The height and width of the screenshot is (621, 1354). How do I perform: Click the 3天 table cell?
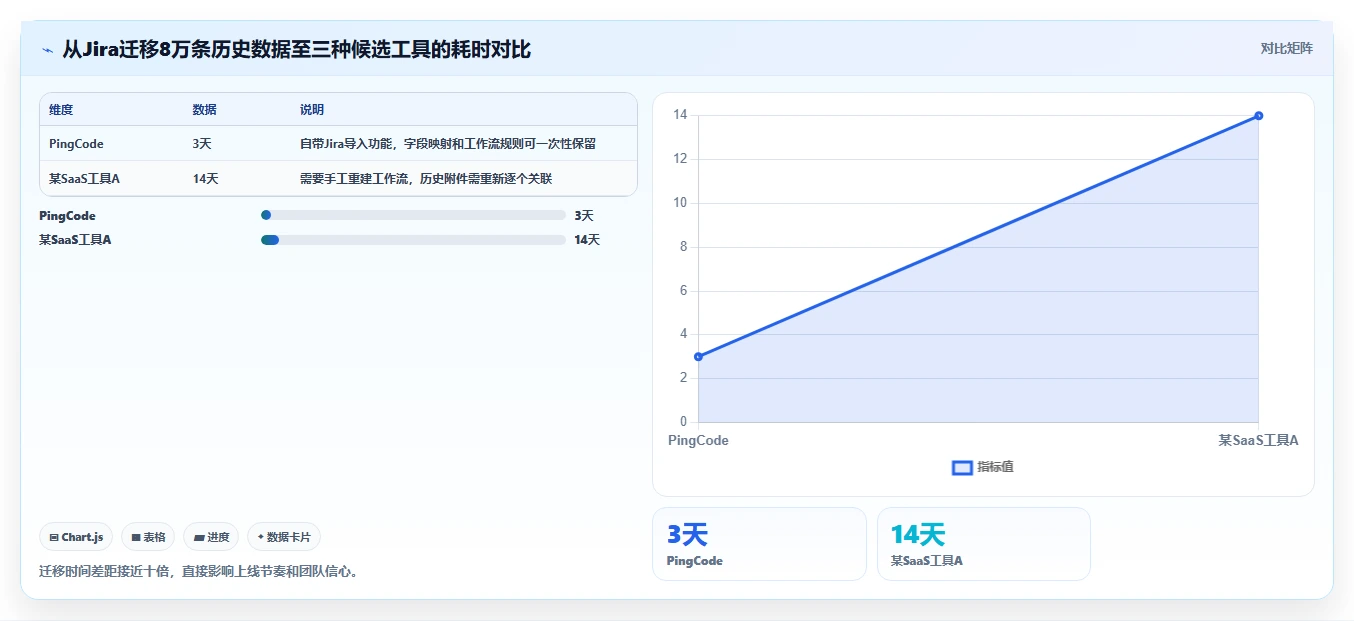(x=202, y=144)
